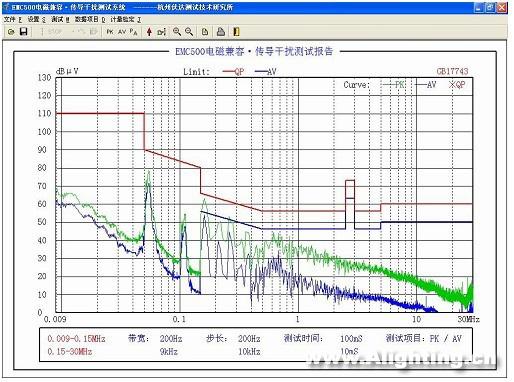Click the AV curve legend entry
The height and width of the screenshot is (382, 514).
426,85
